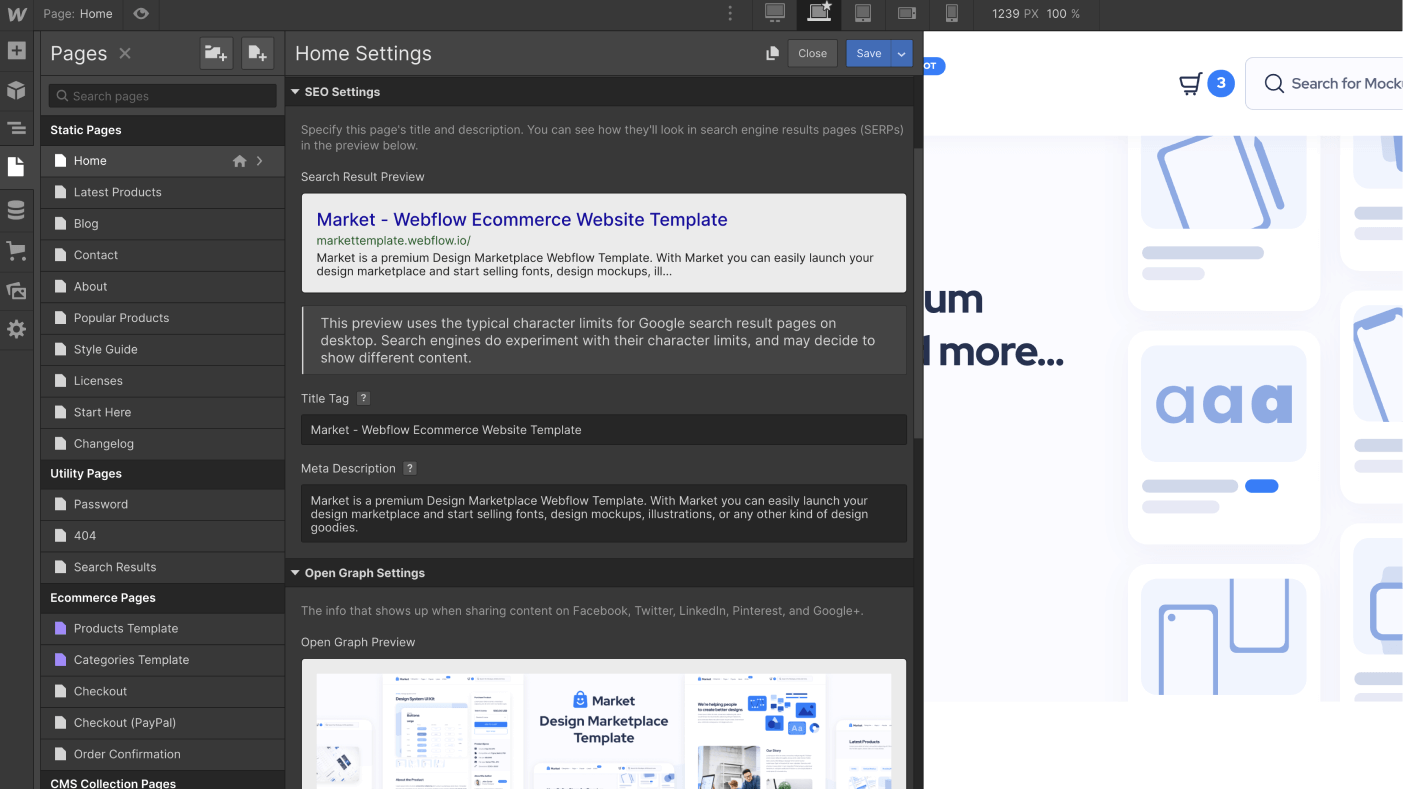Viewport: 1403px width, 789px height.
Task: Close the Pages panel
Action: click(125, 54)
